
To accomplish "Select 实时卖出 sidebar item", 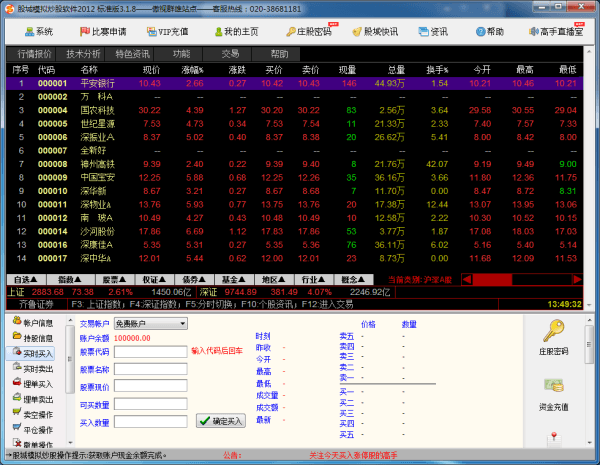I will [33, 369].
